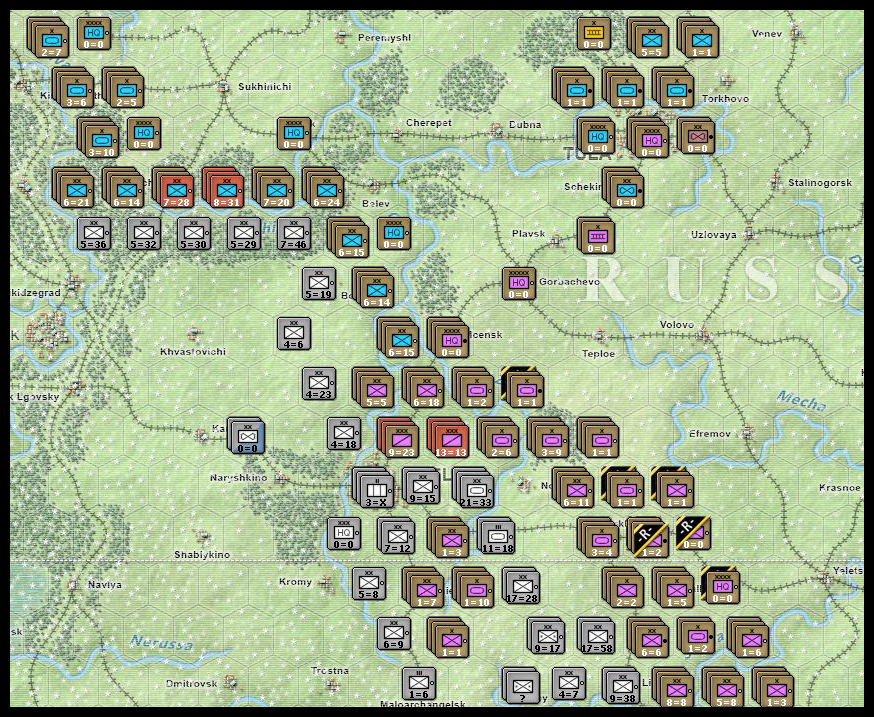874x717 pixels.
Task: Select the red cavalry counter showing 9=23
Action: (x=401, y=441)
